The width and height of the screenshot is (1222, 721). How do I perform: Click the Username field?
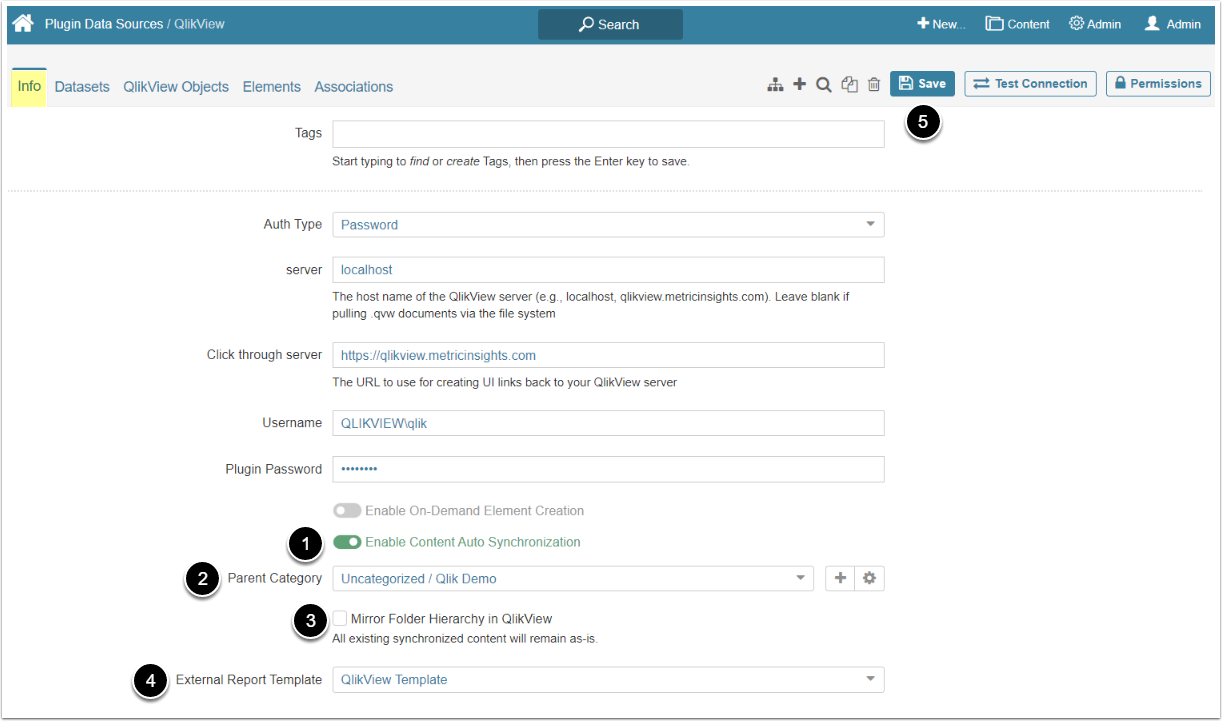point(608,423)
